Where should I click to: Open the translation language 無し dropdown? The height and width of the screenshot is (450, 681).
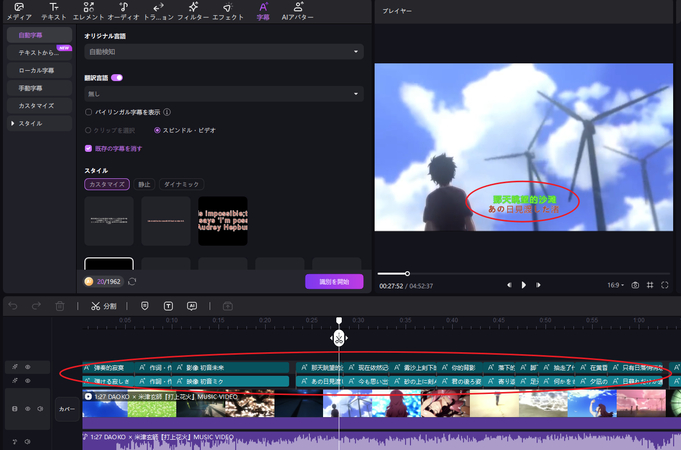(223, 94)
